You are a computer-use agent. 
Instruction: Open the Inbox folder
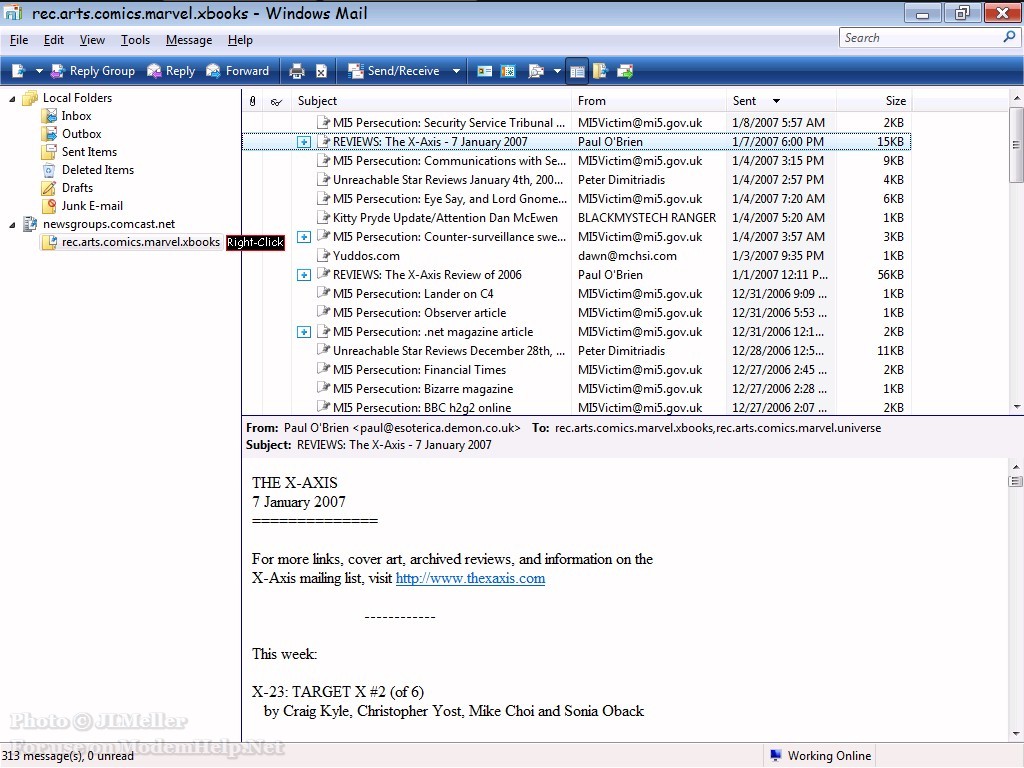pos(76,116)
